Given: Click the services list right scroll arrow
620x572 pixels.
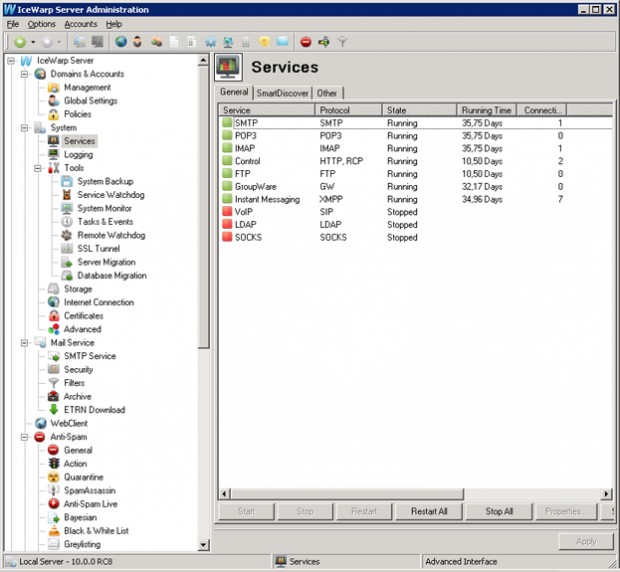Looking at the screenshot, I should 607,494.
